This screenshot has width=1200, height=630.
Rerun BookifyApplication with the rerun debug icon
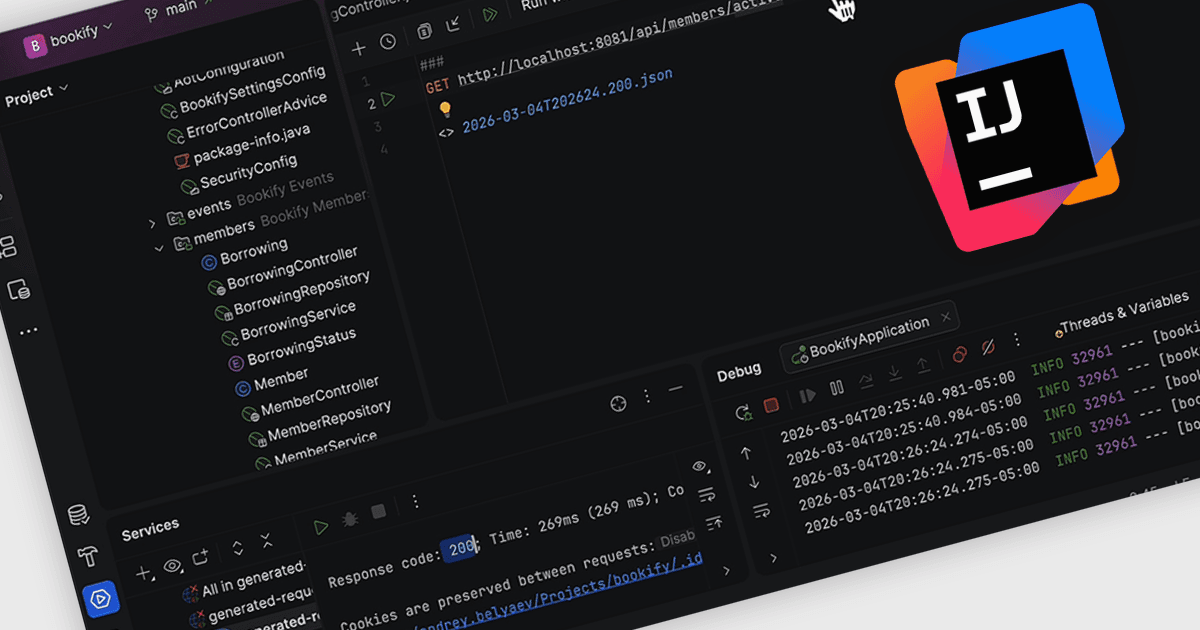coord(742,412)
